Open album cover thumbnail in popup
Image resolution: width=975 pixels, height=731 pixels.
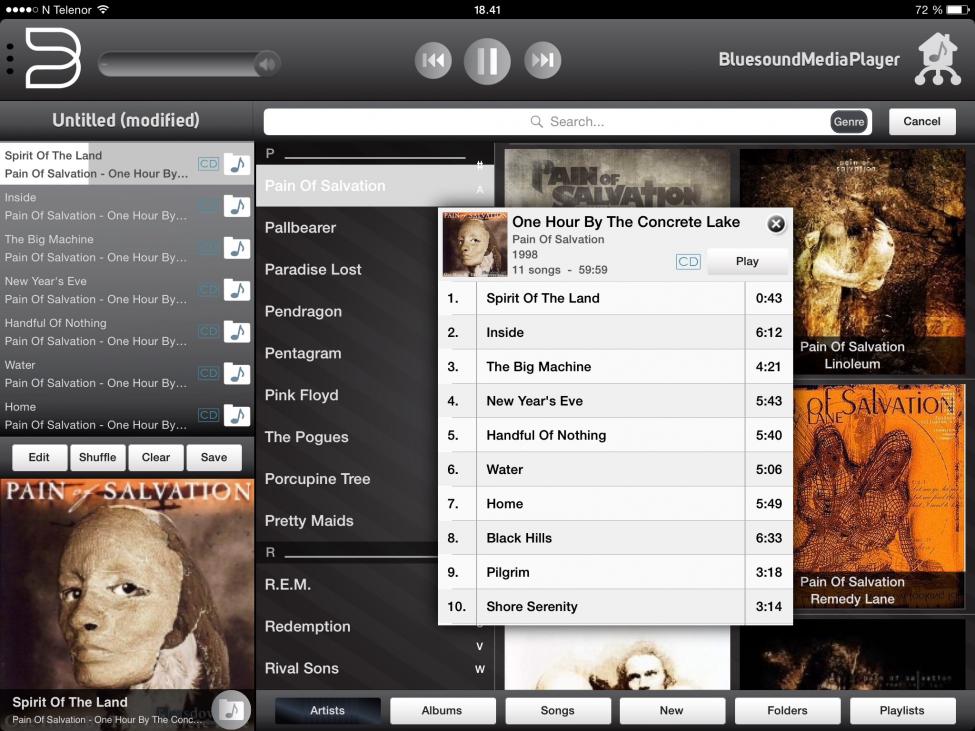pos(474,244)
